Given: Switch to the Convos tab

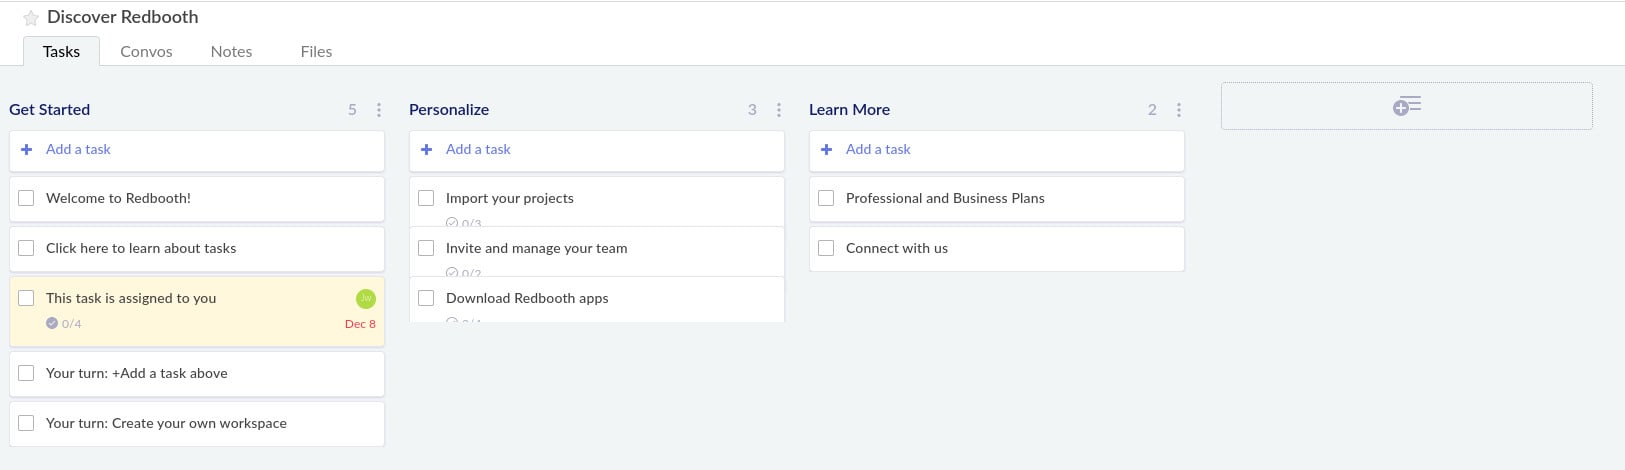Looking at the screenshot, I should [146, 51].
